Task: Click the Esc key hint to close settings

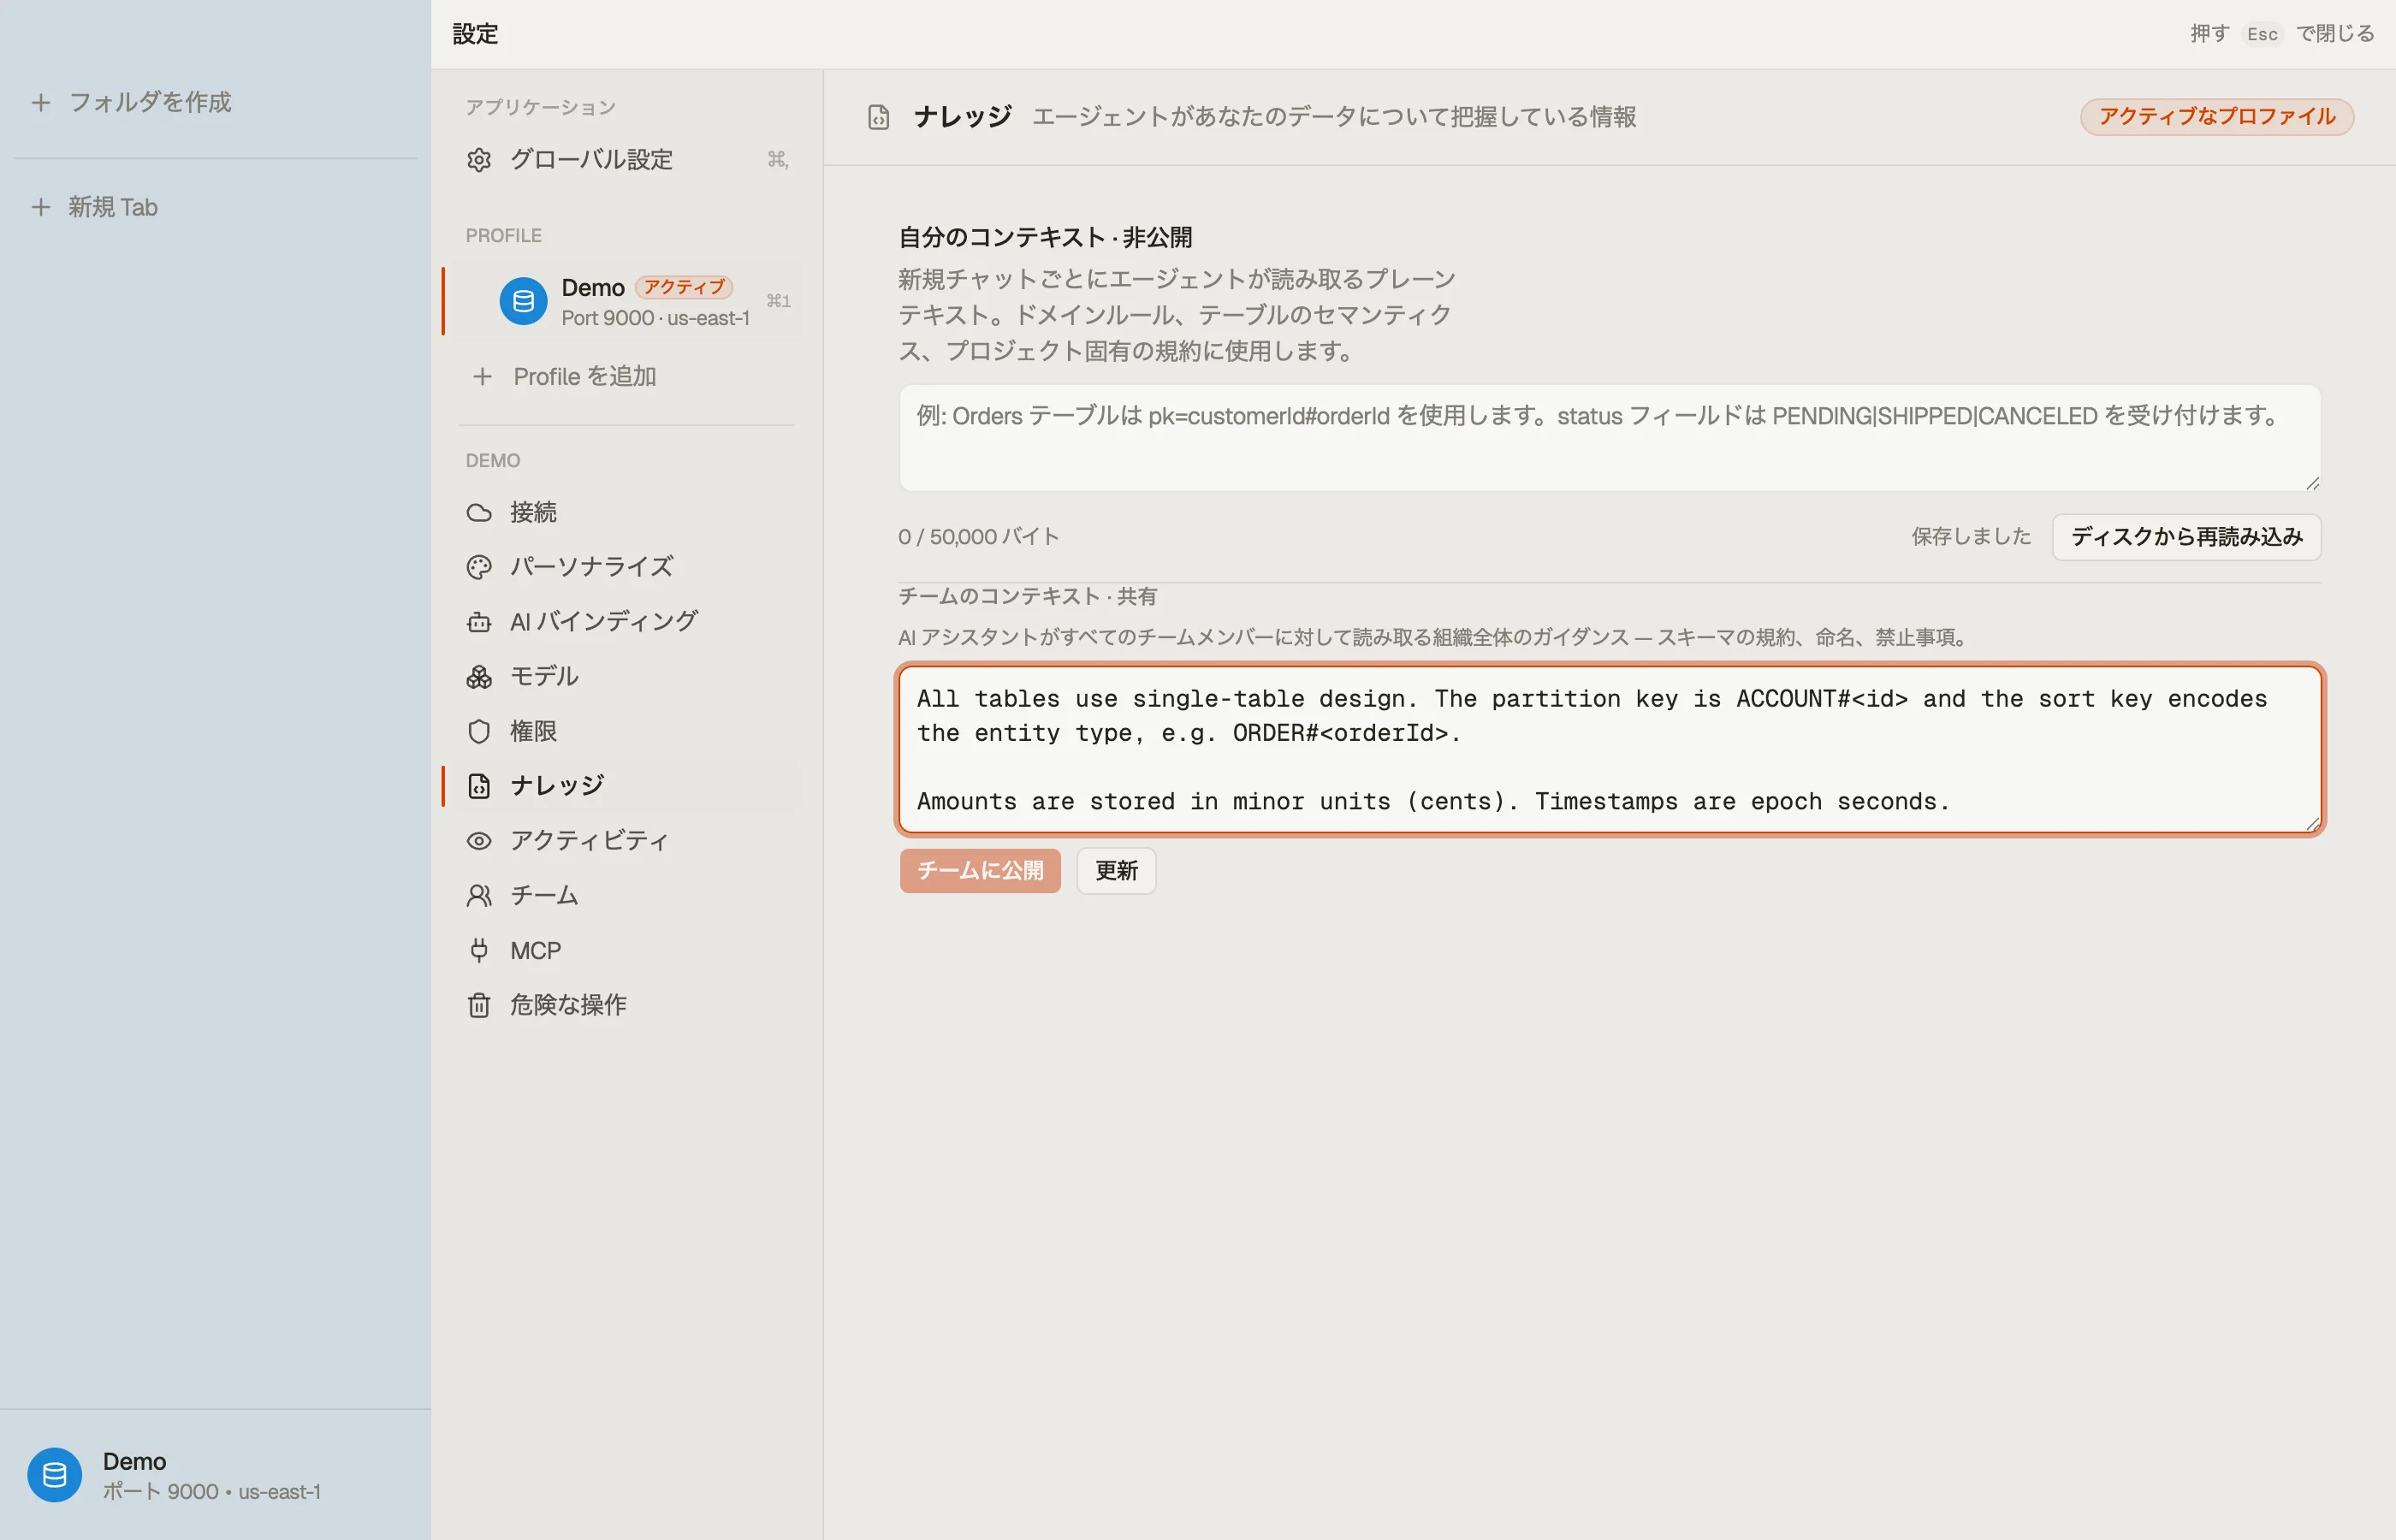Action: [x=2262, y=34]
